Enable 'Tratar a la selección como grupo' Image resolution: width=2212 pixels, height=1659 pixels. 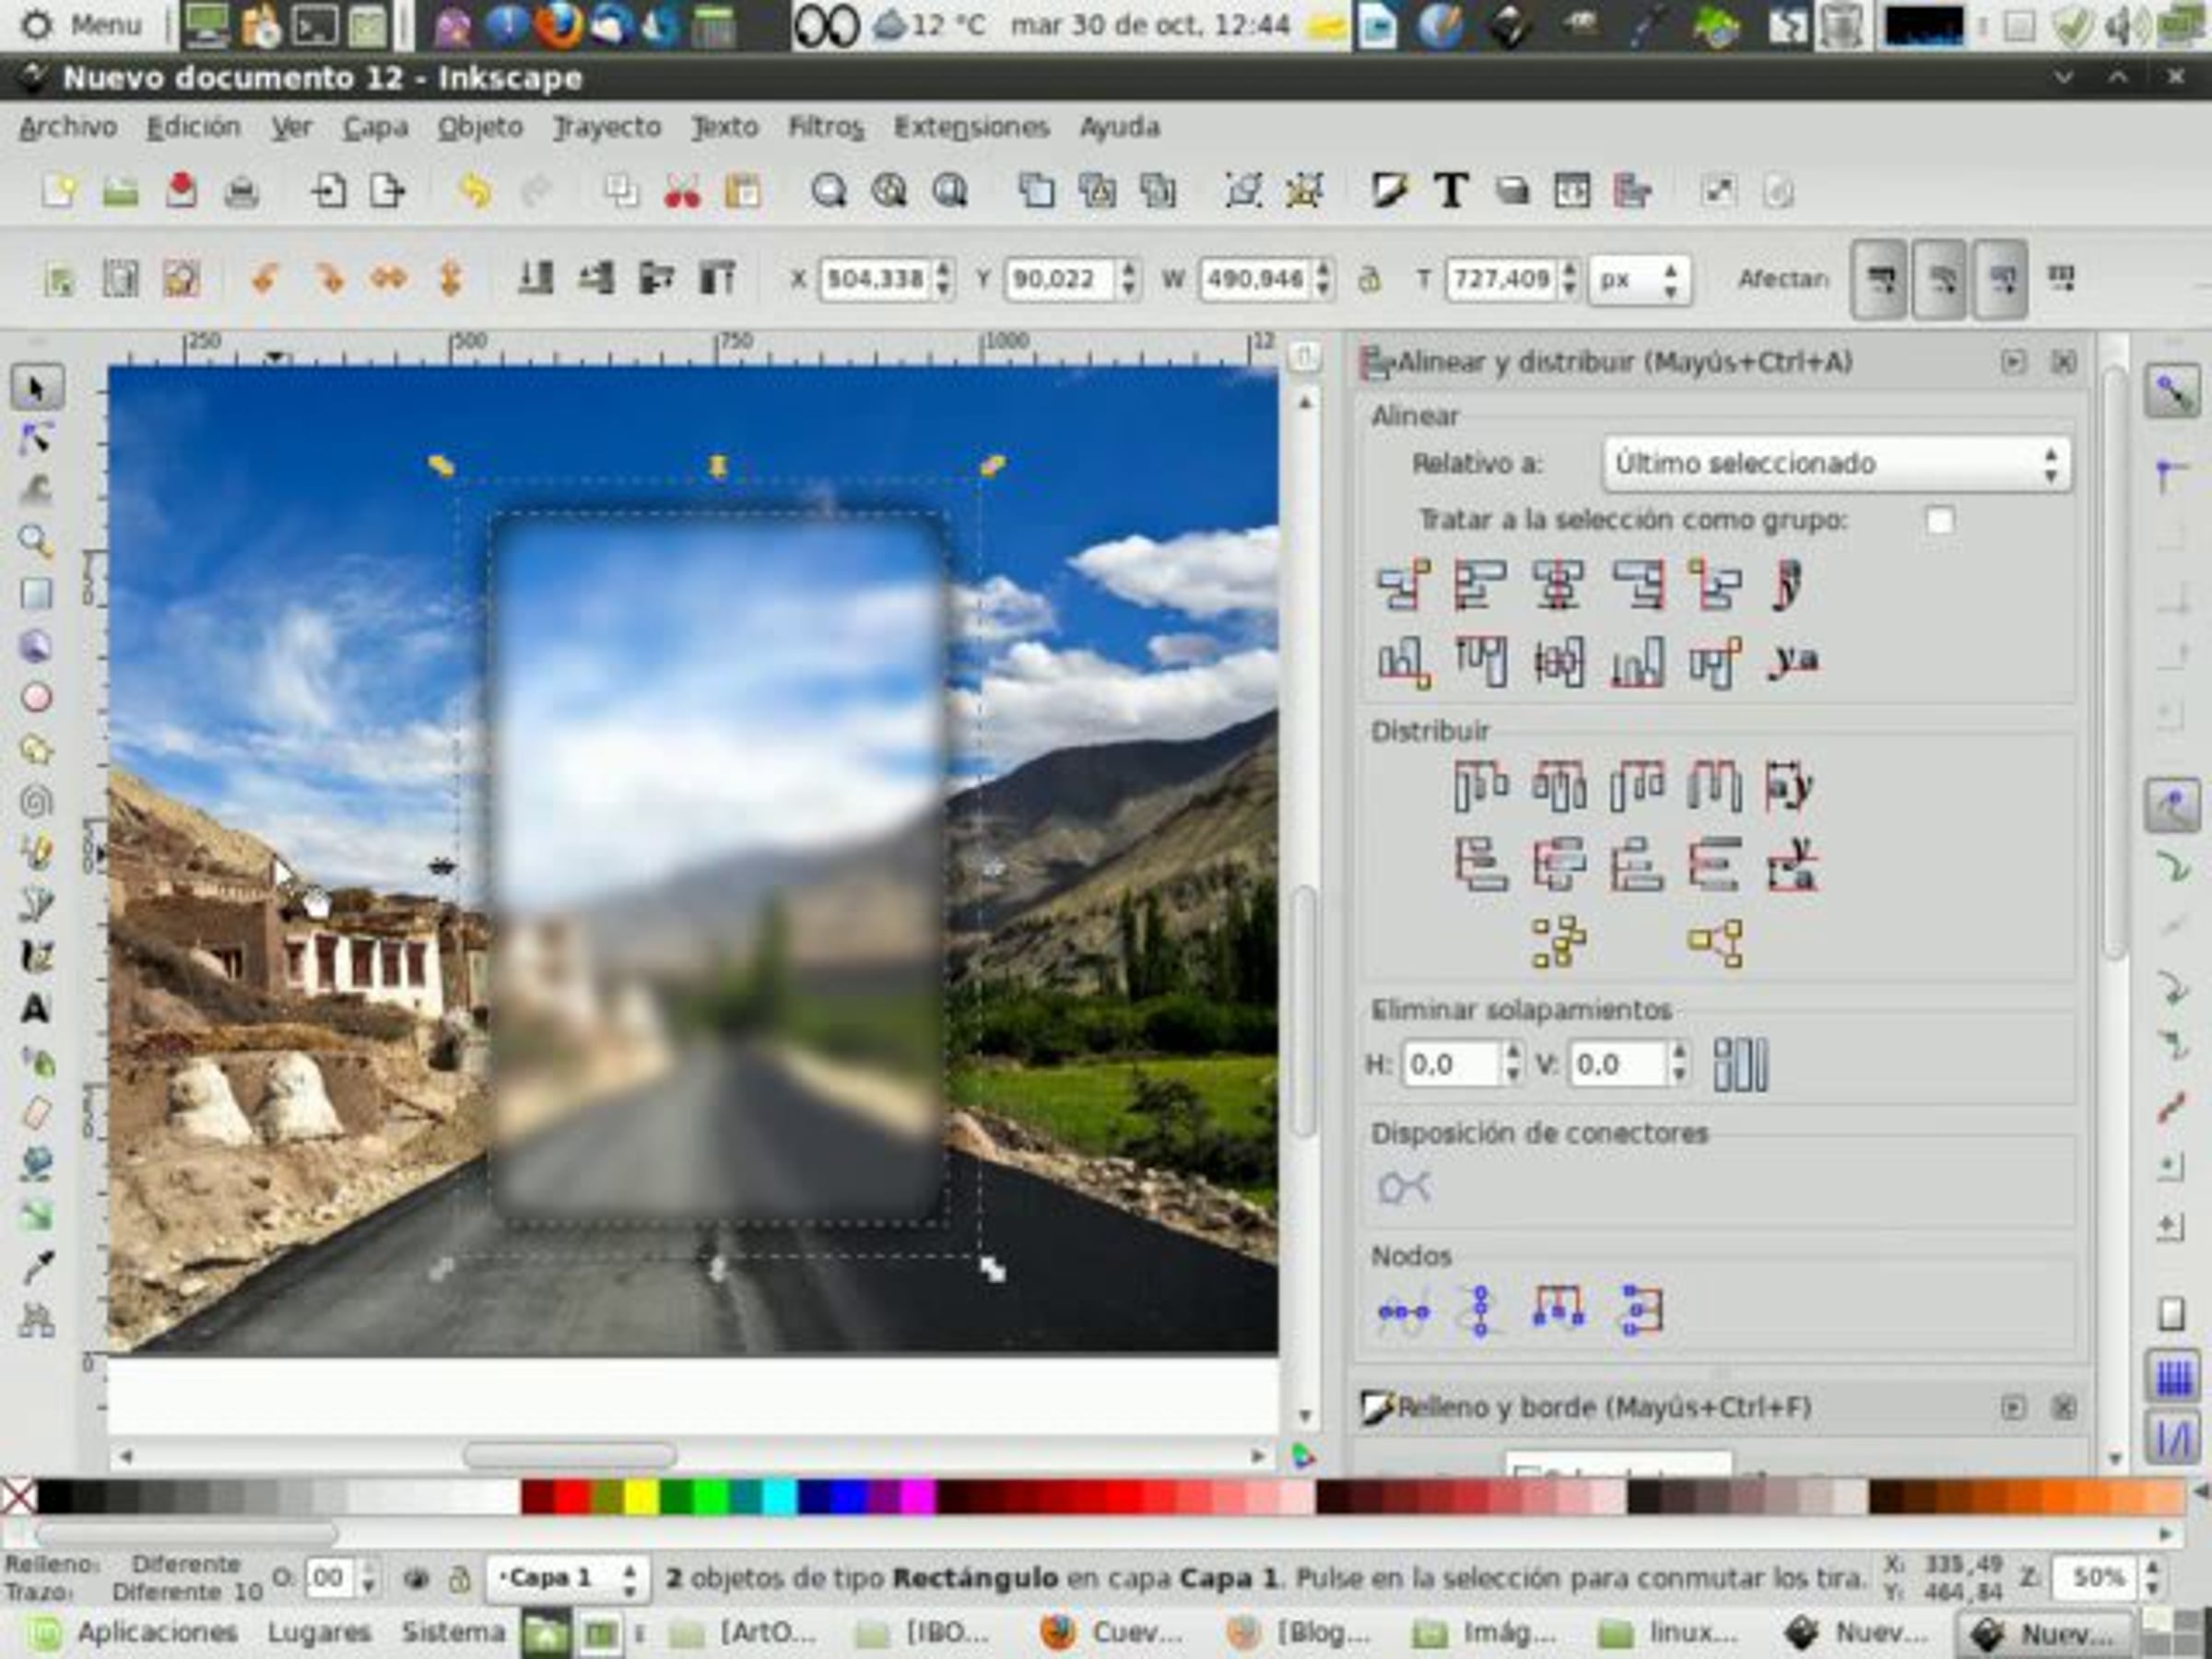click(1939, 520)
